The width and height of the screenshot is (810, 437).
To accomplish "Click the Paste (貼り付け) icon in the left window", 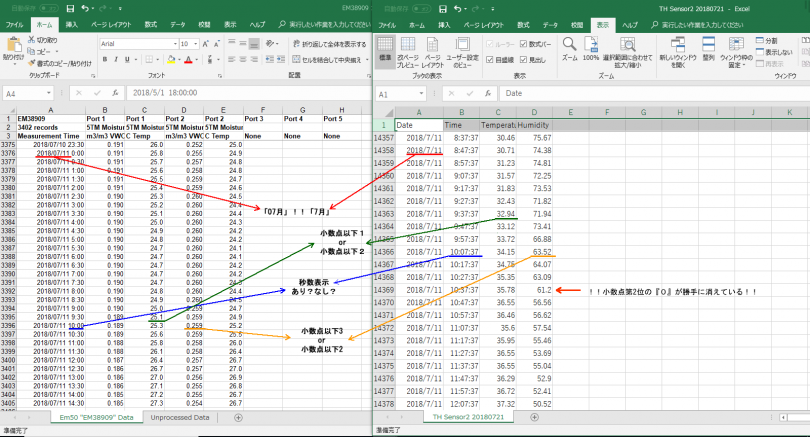I will [x=13, y=45].
